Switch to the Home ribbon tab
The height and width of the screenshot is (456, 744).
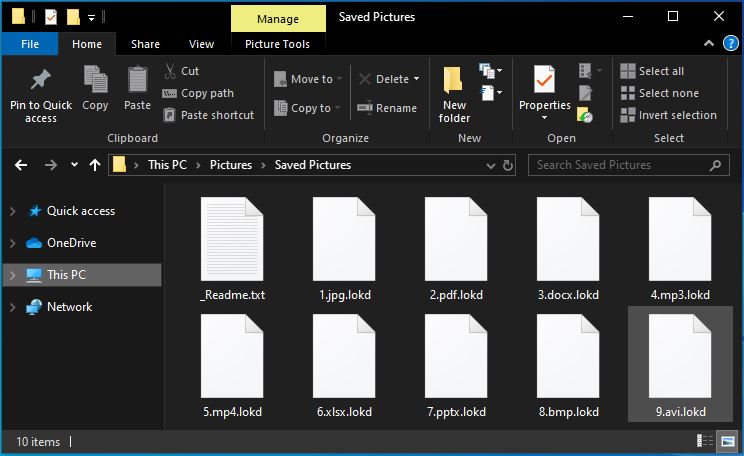point(87,44)
